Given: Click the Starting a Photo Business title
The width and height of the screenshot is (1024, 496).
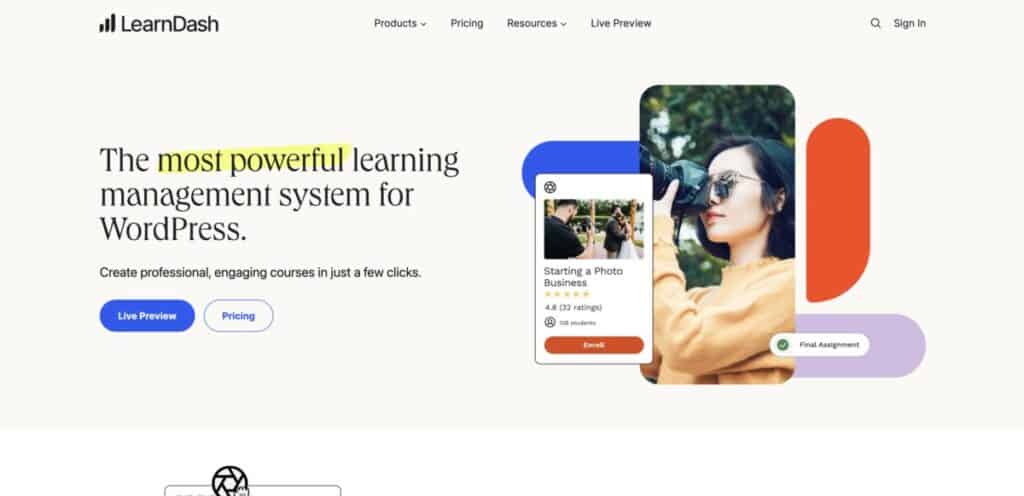Looking at the screenshot, I should [x=583, y=277].
